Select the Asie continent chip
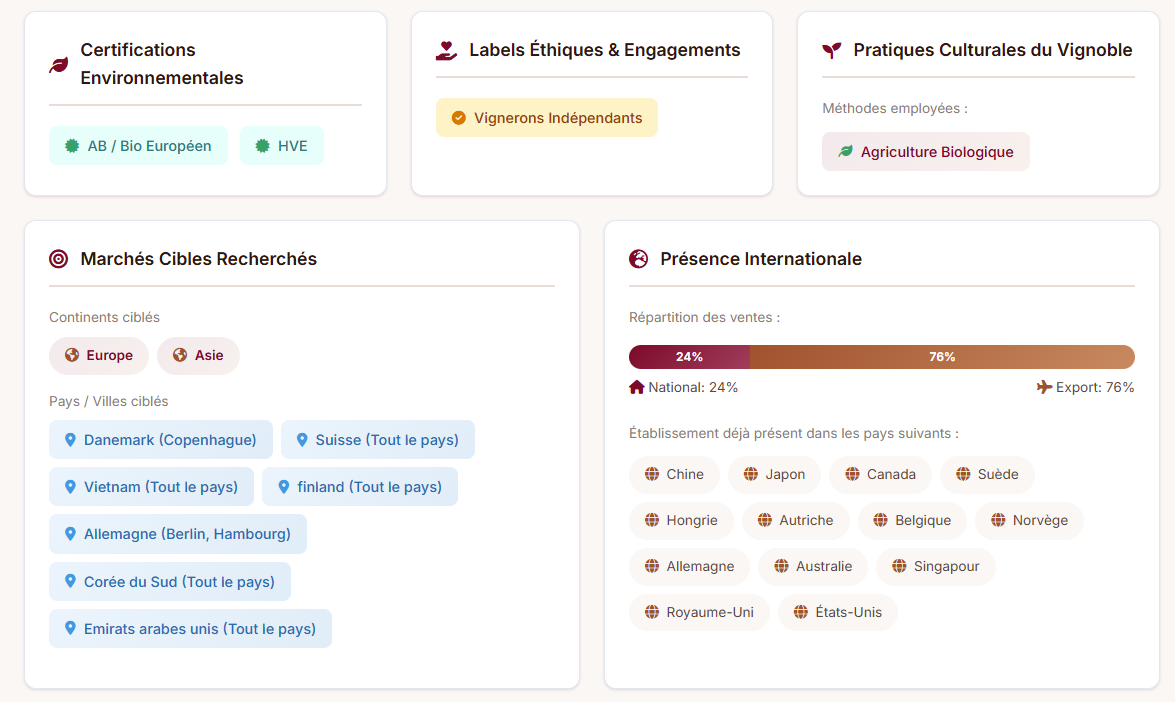 click(198, 356)
